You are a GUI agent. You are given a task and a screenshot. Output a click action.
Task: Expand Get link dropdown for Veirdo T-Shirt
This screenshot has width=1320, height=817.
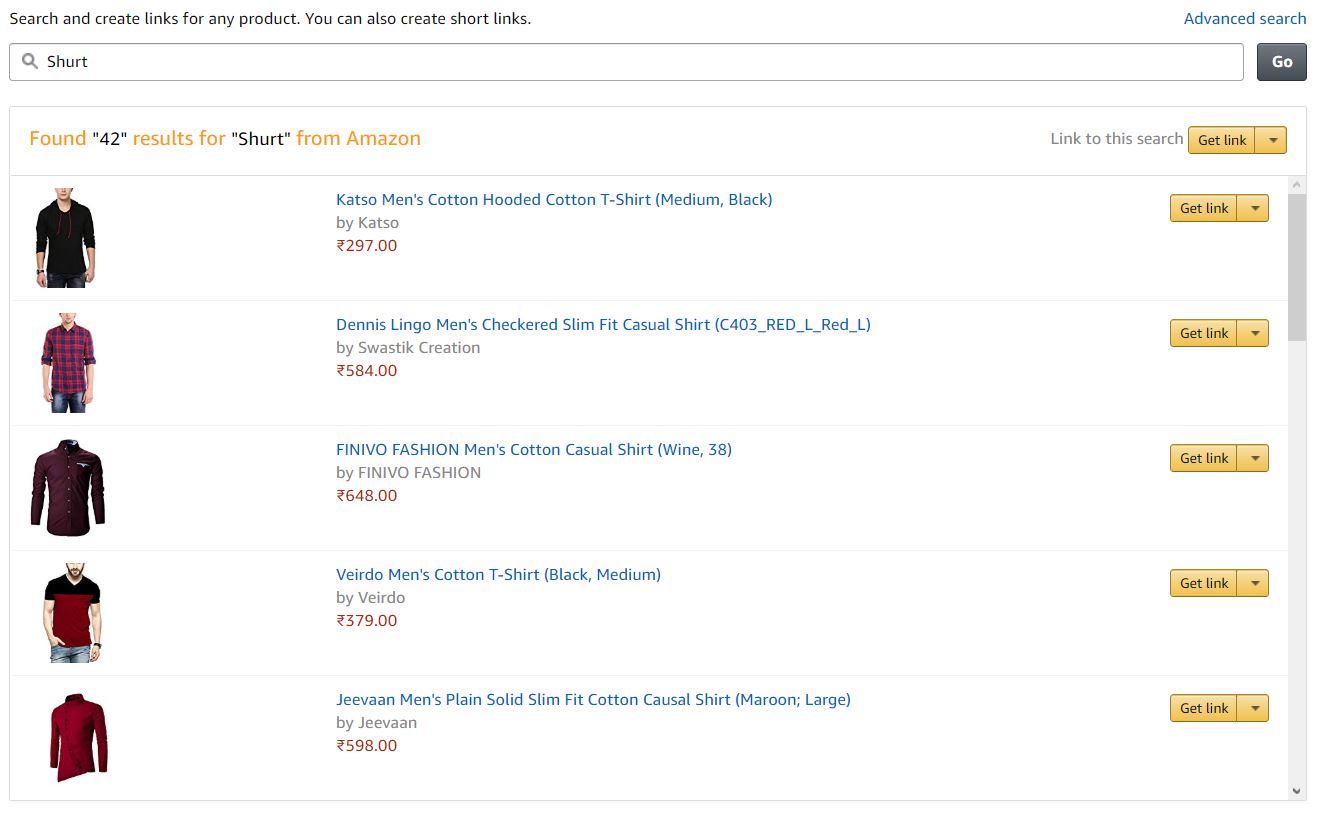(1254, 583)
